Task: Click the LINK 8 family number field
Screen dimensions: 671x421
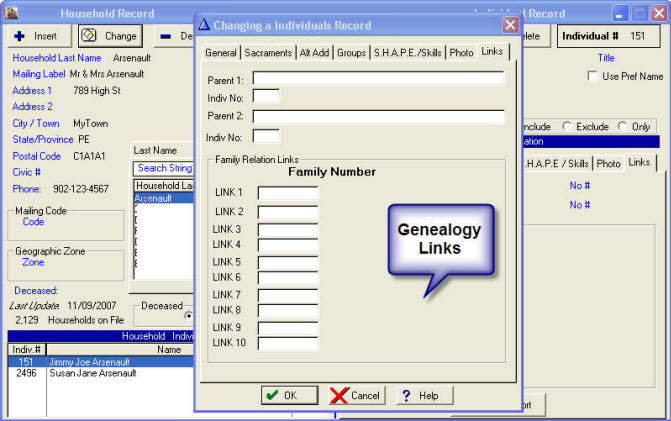Action: tap(288, 310)
